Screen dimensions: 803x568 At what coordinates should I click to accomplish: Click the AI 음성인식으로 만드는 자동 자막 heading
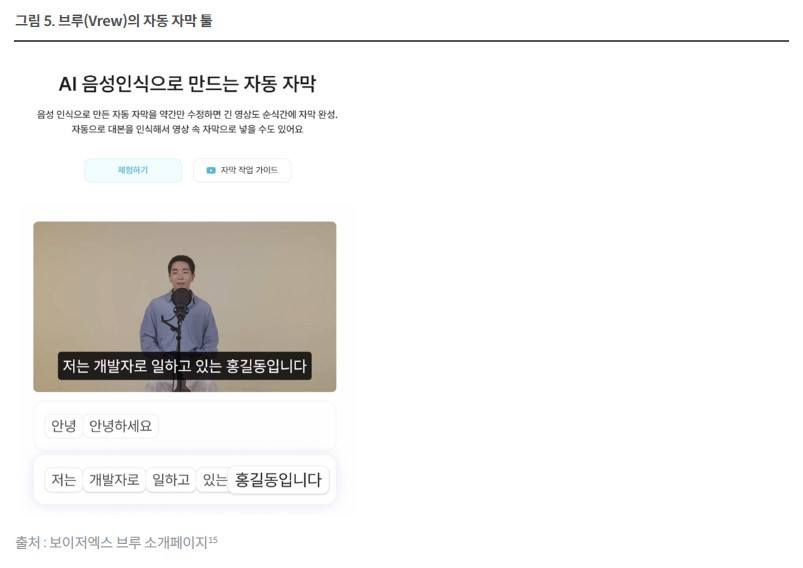click(187, 83)
